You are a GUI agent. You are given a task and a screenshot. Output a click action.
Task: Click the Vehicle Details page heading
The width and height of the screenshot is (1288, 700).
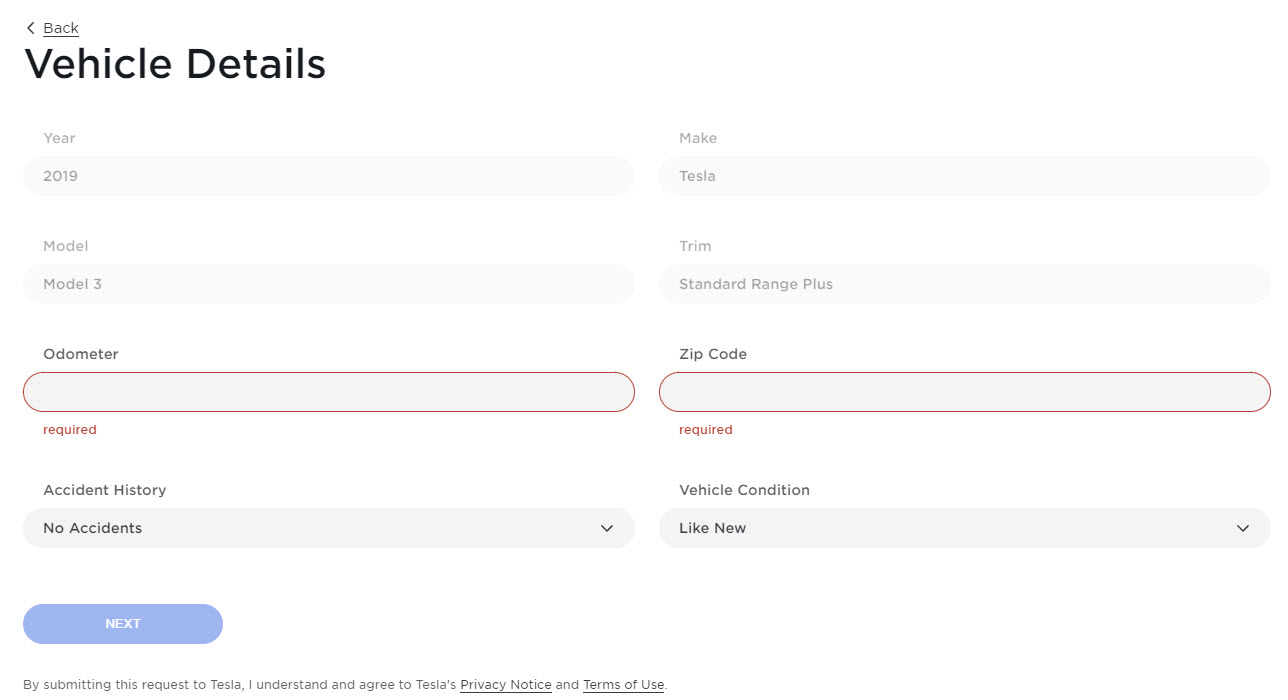pyautogui.click(x=175, y=64)
